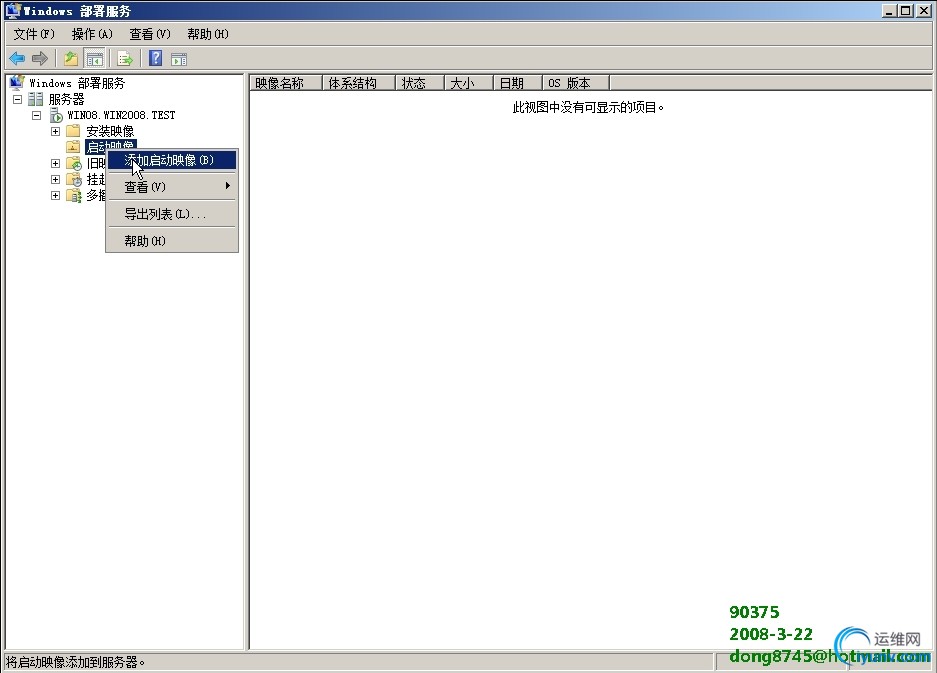Collapse the WIN08.WIN2008.TEST node

tap(36, 115)
